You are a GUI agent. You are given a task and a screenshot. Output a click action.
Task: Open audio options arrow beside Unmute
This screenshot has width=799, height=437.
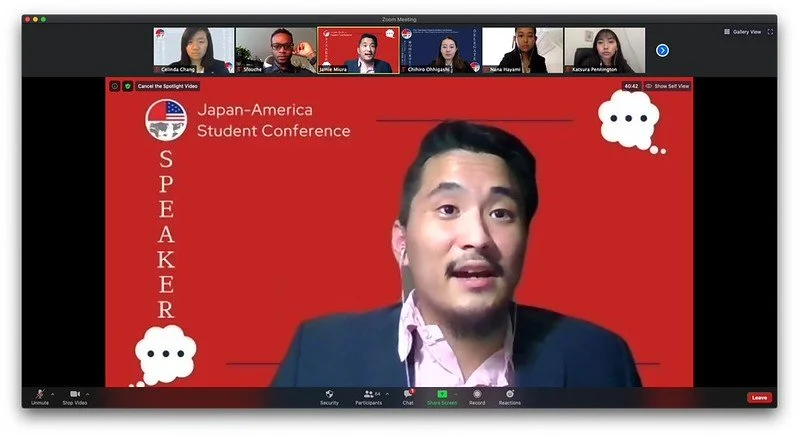[52, 394]
